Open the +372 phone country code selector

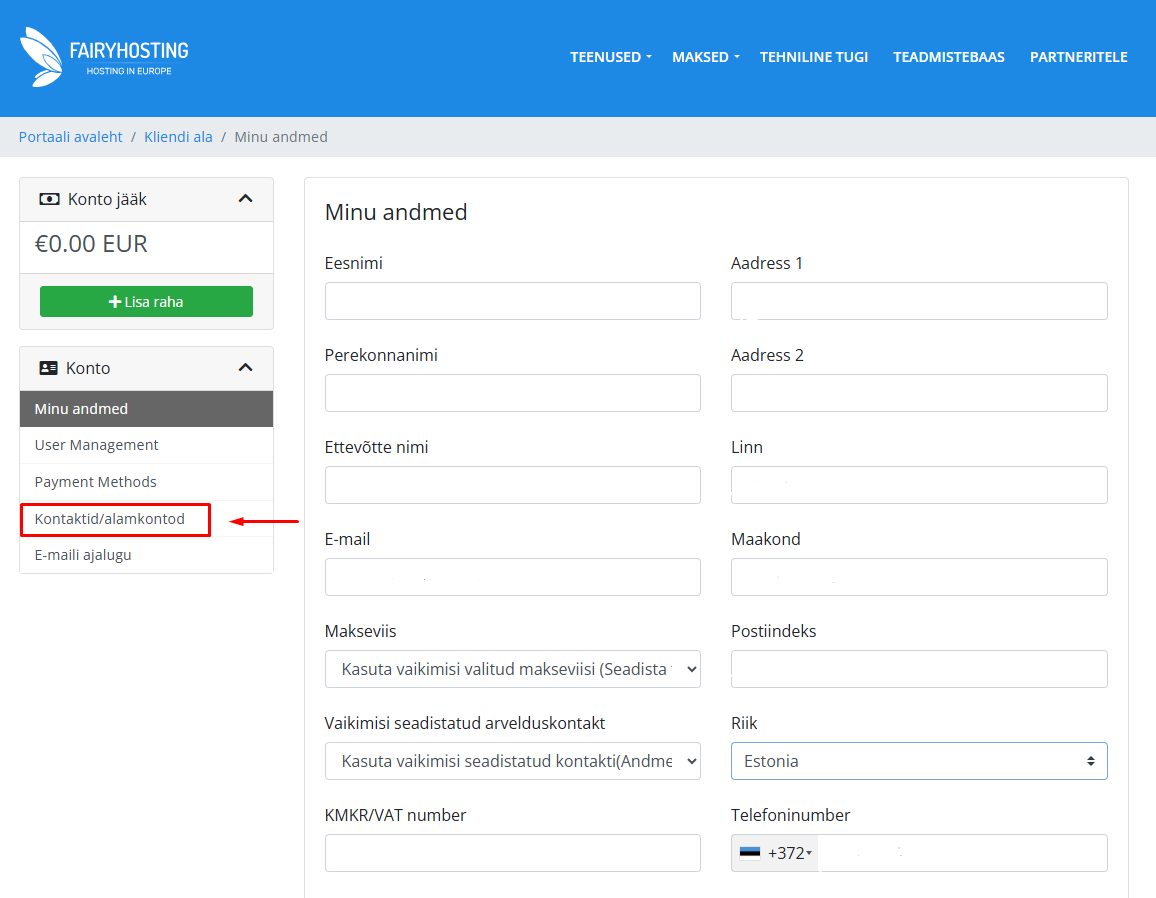(x=776, y=853)
